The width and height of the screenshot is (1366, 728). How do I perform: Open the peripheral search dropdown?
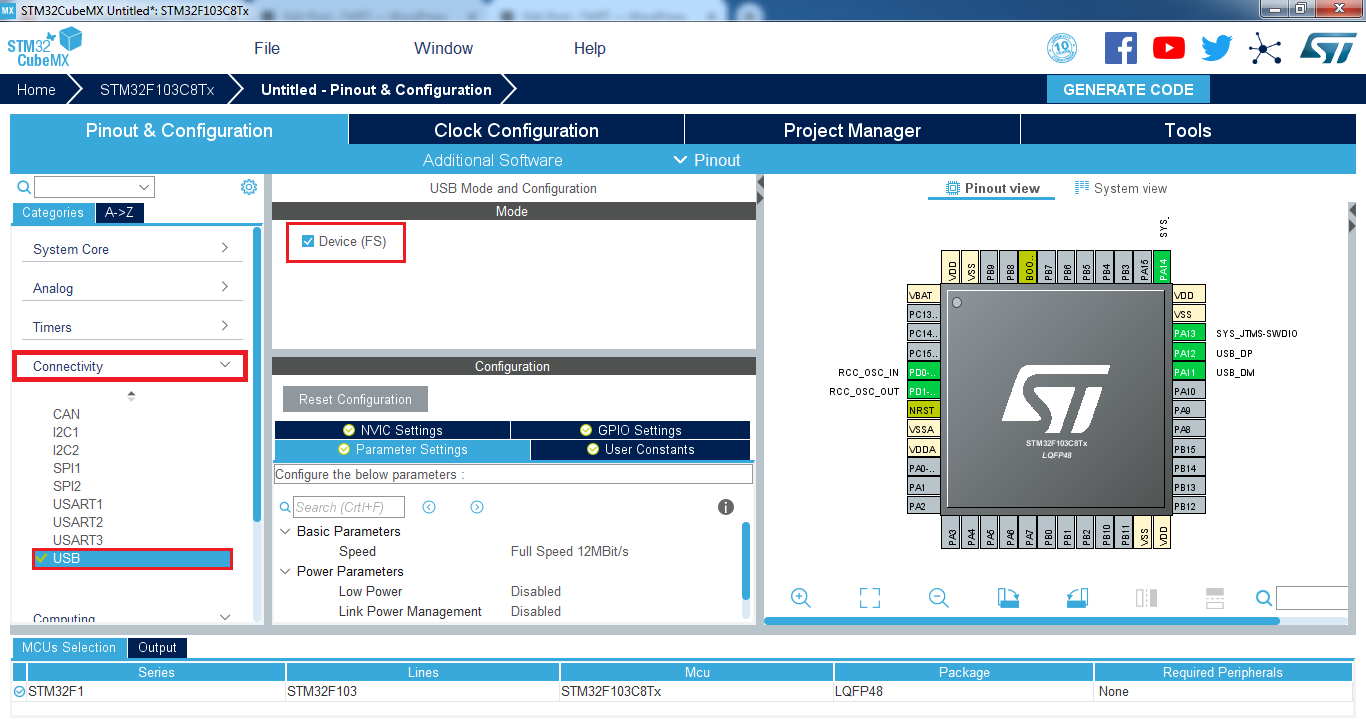click(x=145, y=187)
